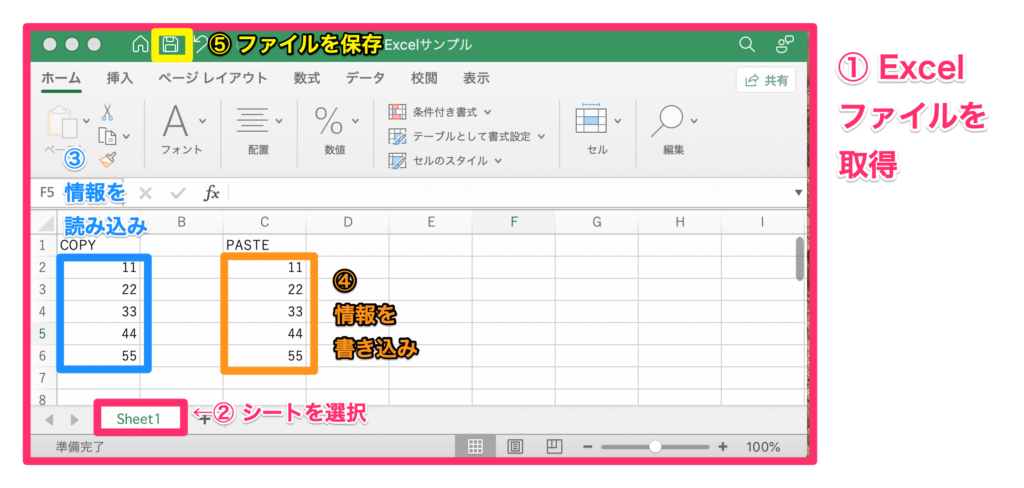The width and height of the screenshot is (1024, 488).
Task: Open the 表示 tab
Action: pos(476,78)
